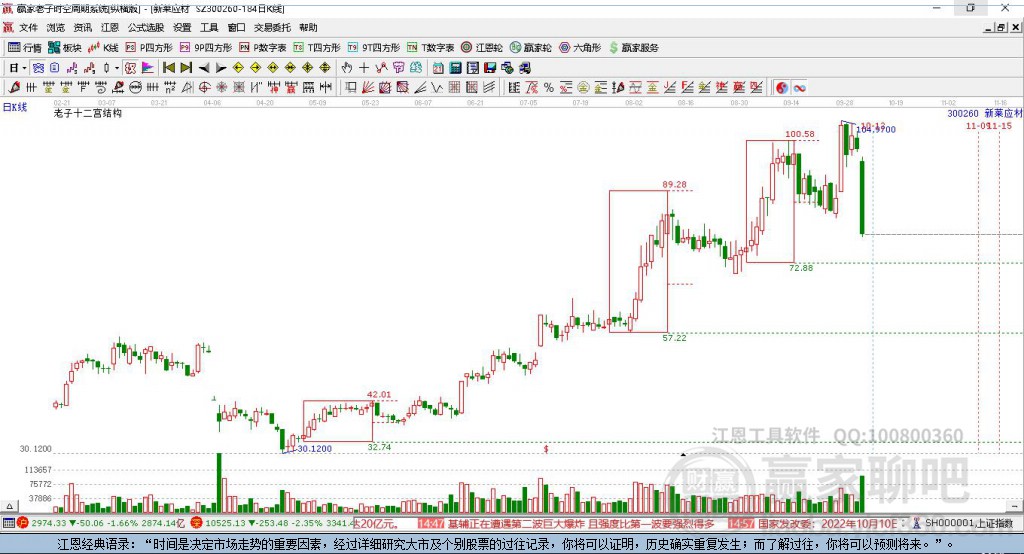Screen dimensions: 1024x554
Task: Open the 9P四方形 tool
Action: 206,48
